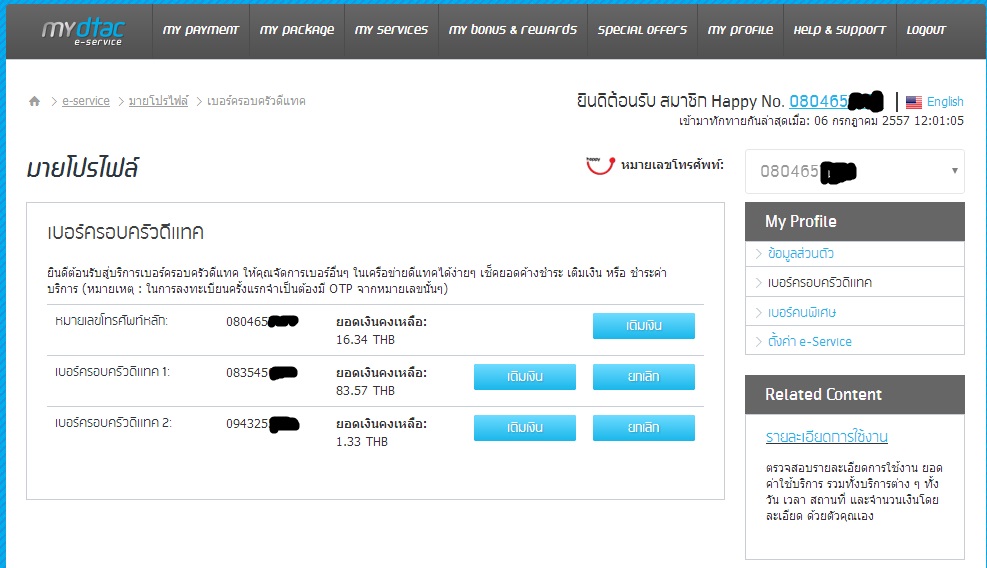Click the เบอร์ครอบครัวดีแทค breadcrumb text
This screenshot has height=568, width=987.
256,101
